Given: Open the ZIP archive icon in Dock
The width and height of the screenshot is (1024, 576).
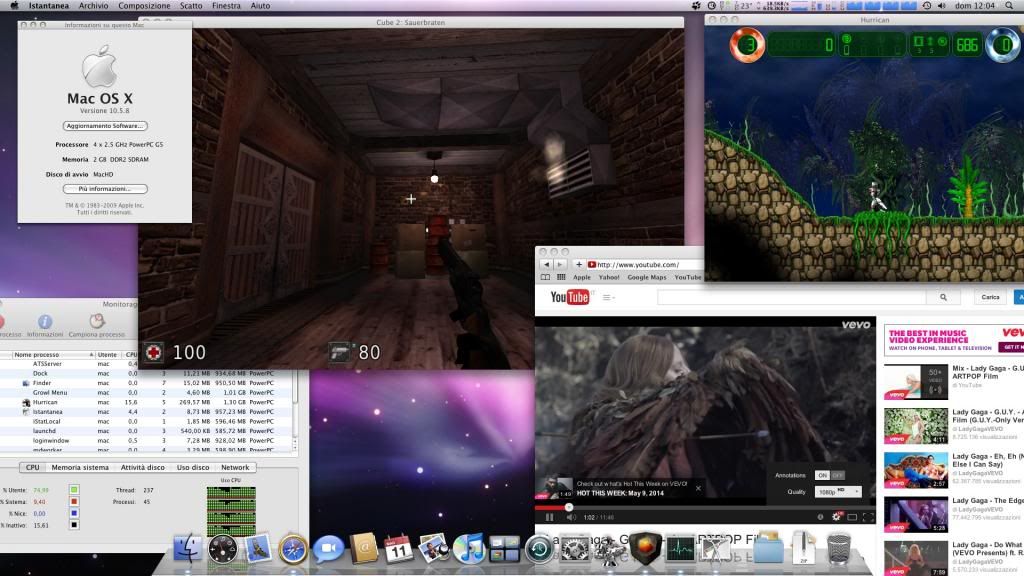Looking at the screenshot, I should (x=803, y=548).
